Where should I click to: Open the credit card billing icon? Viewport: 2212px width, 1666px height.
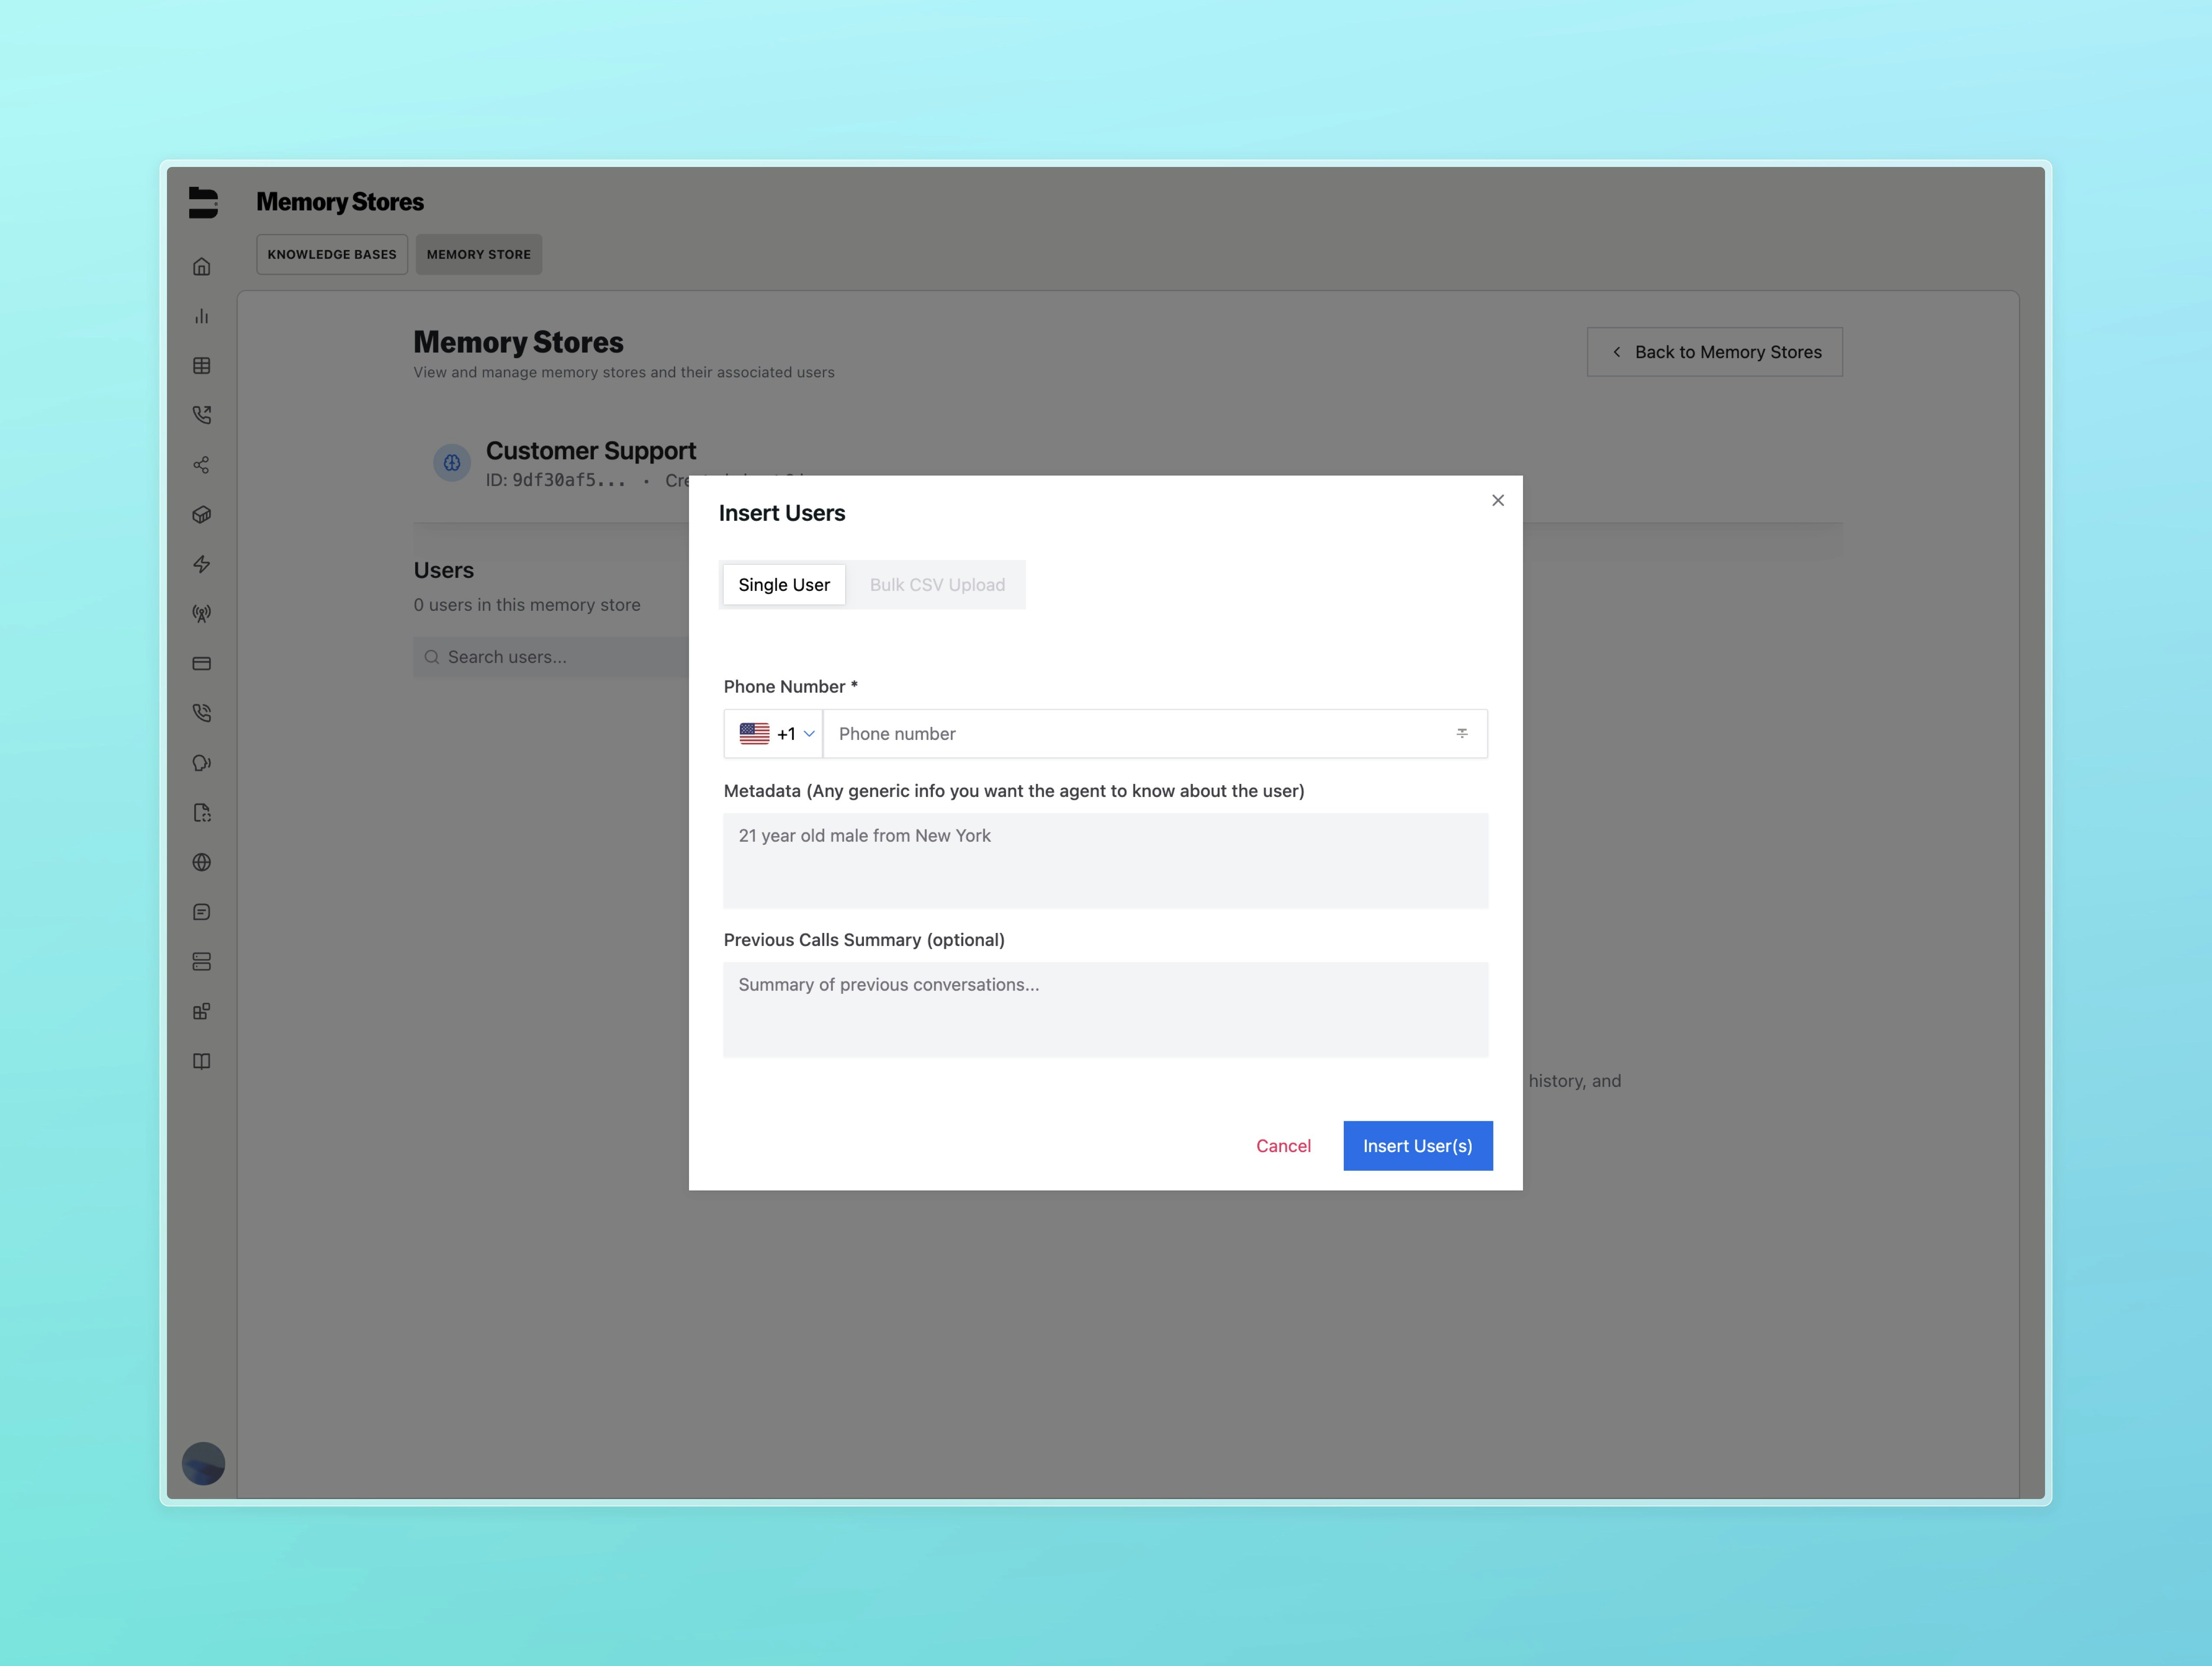click(x=202, y=664)
